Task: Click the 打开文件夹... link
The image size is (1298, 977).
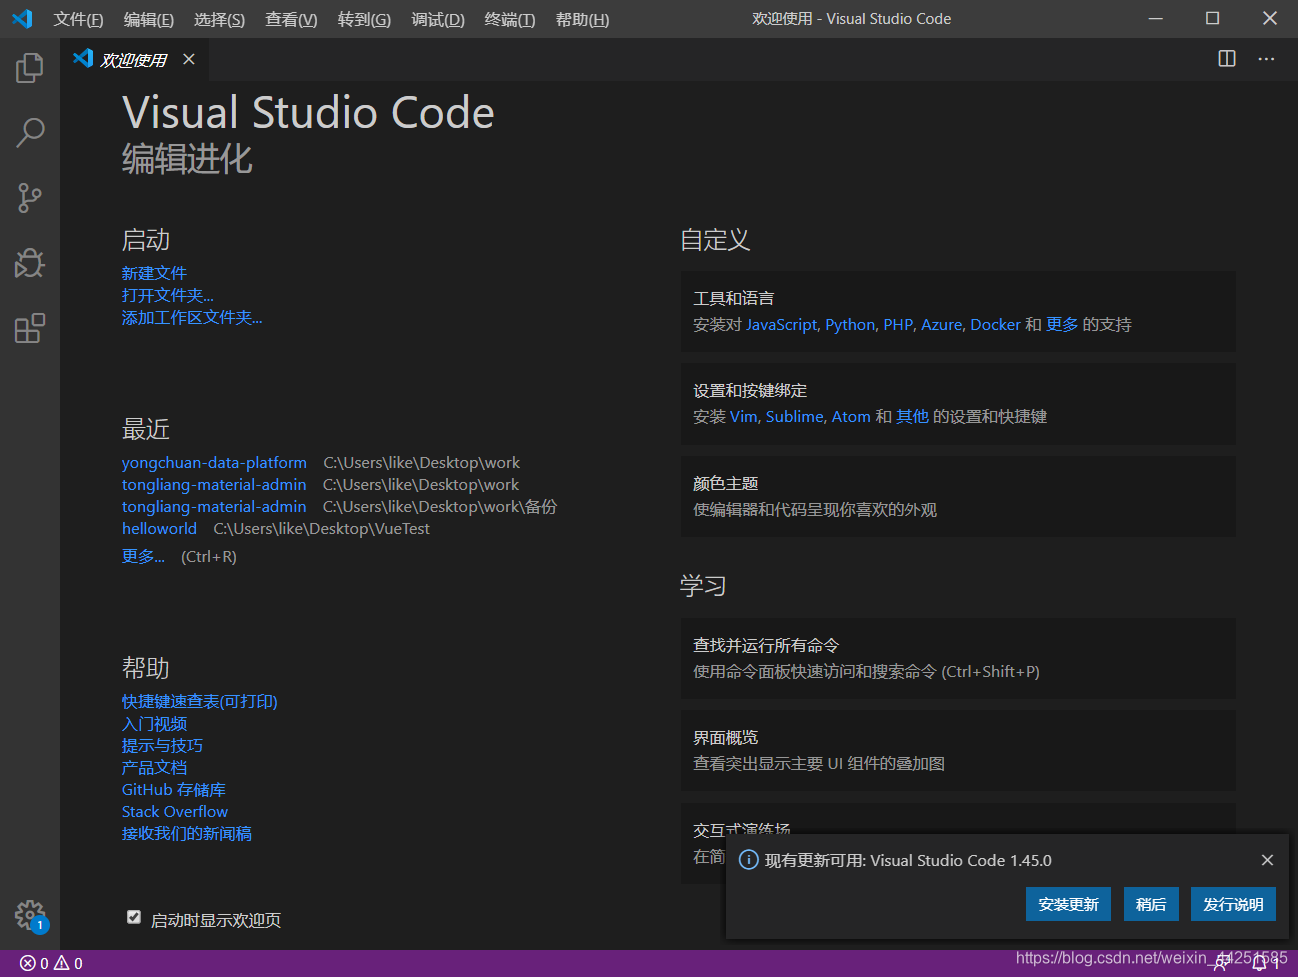Action: (x=168, y=295)
